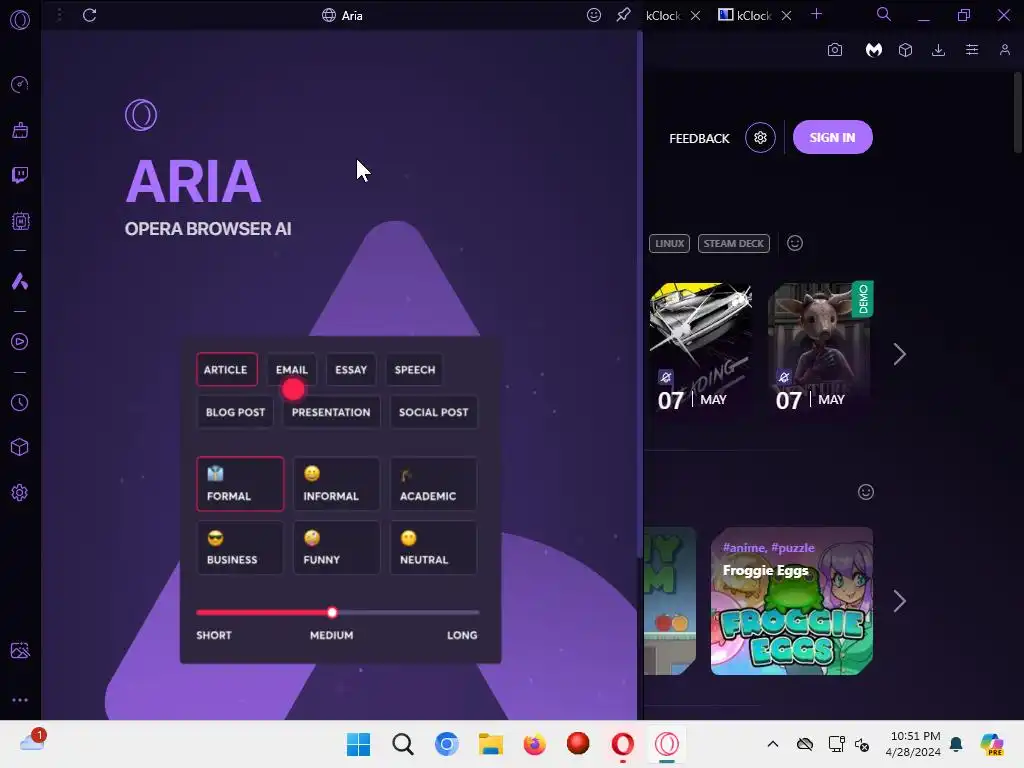Select ESSAY content type
The image size is (1024, 768).
[351, 370]
